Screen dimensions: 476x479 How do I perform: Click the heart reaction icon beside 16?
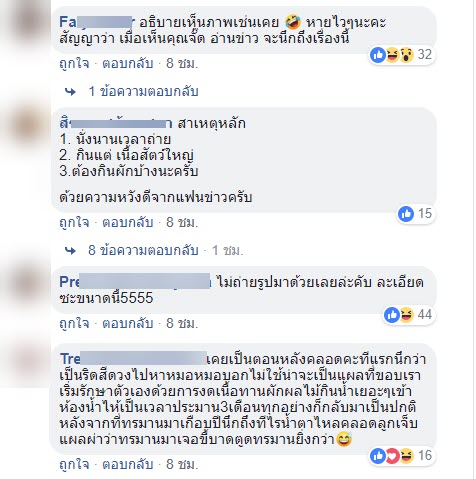click(392, 456)
